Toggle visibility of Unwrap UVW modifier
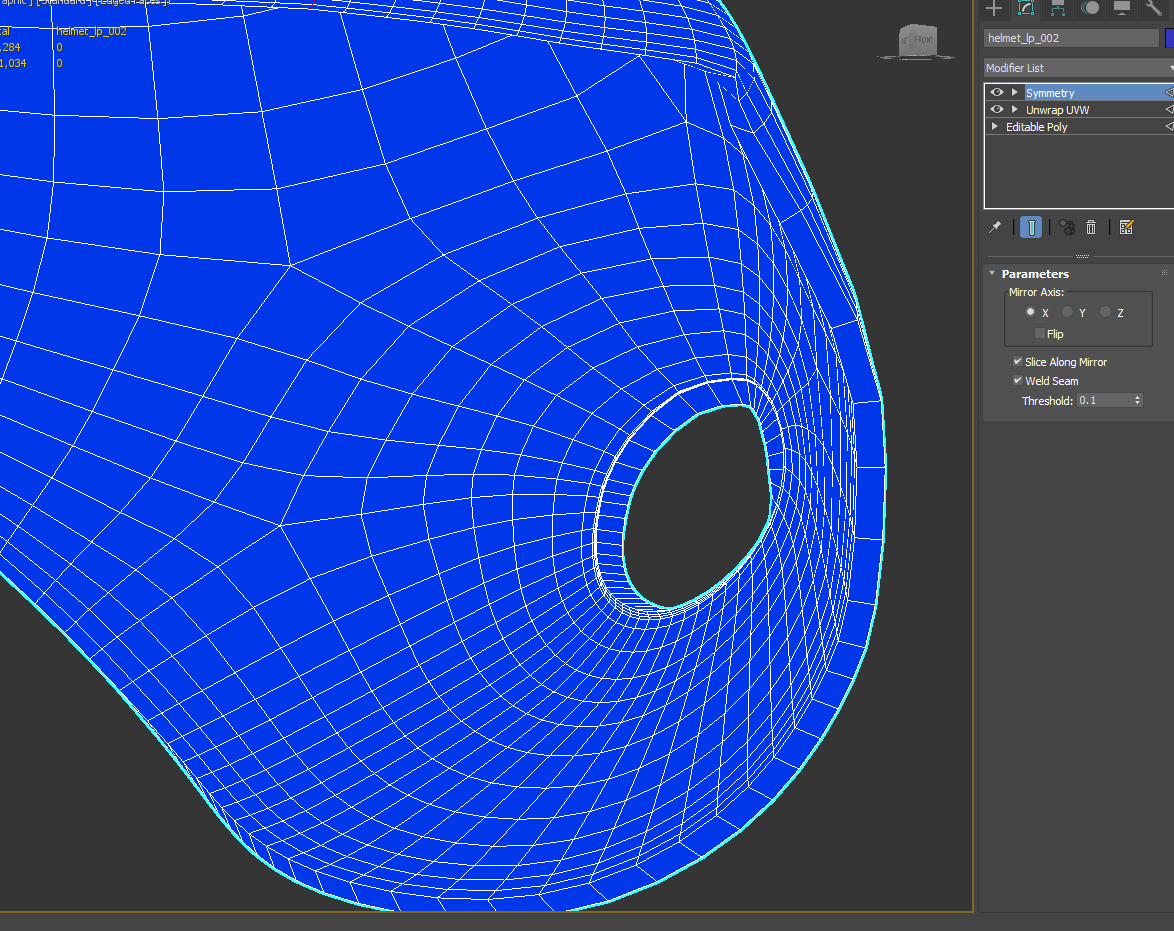Screen dimensions: 1174x931 click(996, 109)
